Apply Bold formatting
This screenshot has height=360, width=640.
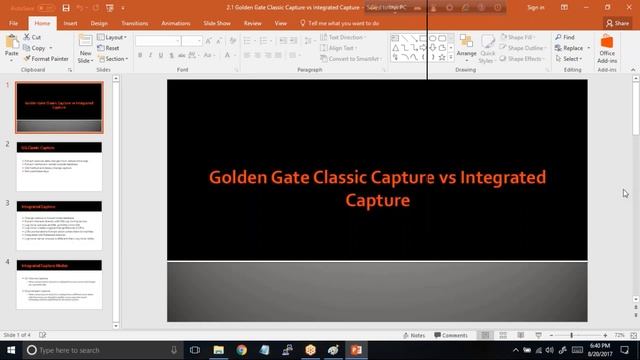[x=140, y=55]
